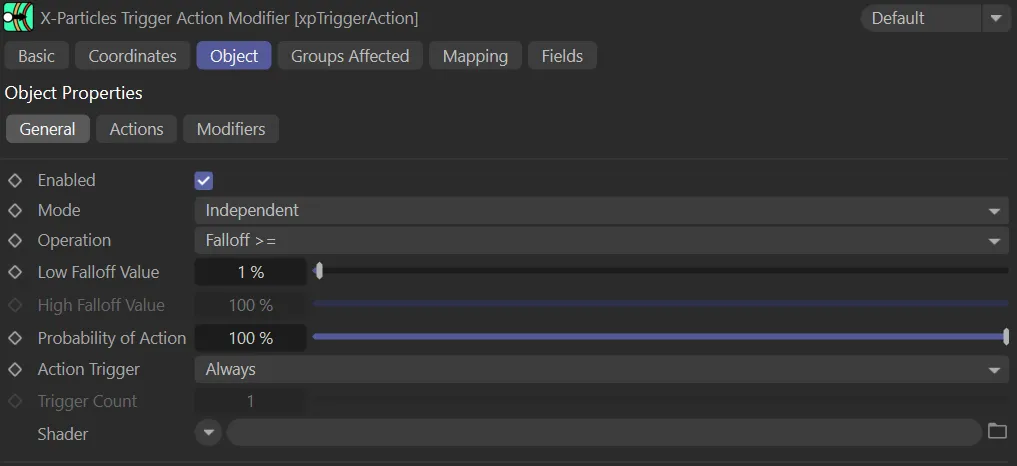Click the Probability of Action slider
This screenshot has height=466, width=1017.
click(660, 336)
